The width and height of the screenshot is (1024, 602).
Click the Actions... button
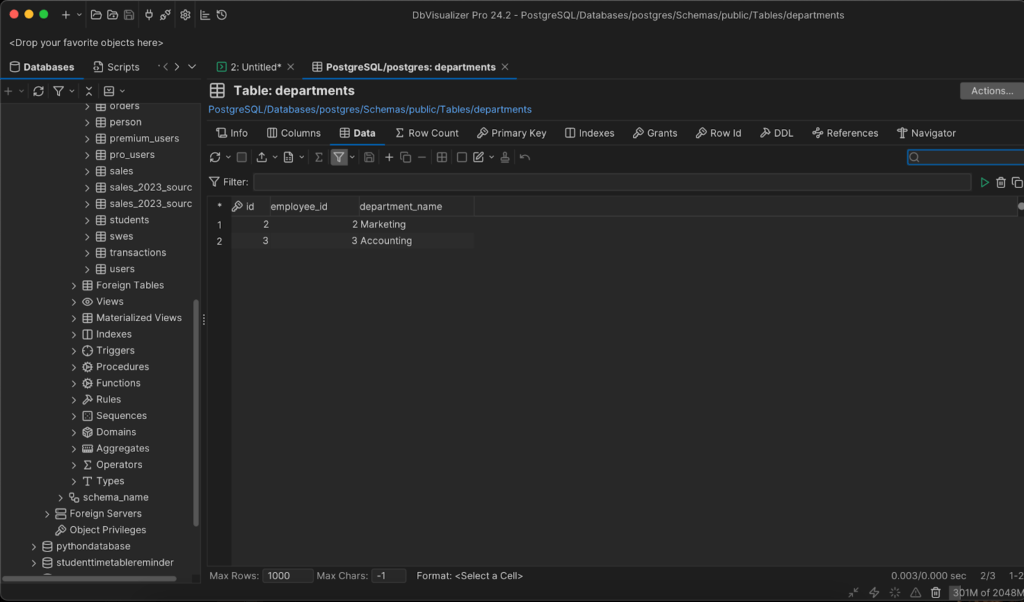(x=991, y=91)
